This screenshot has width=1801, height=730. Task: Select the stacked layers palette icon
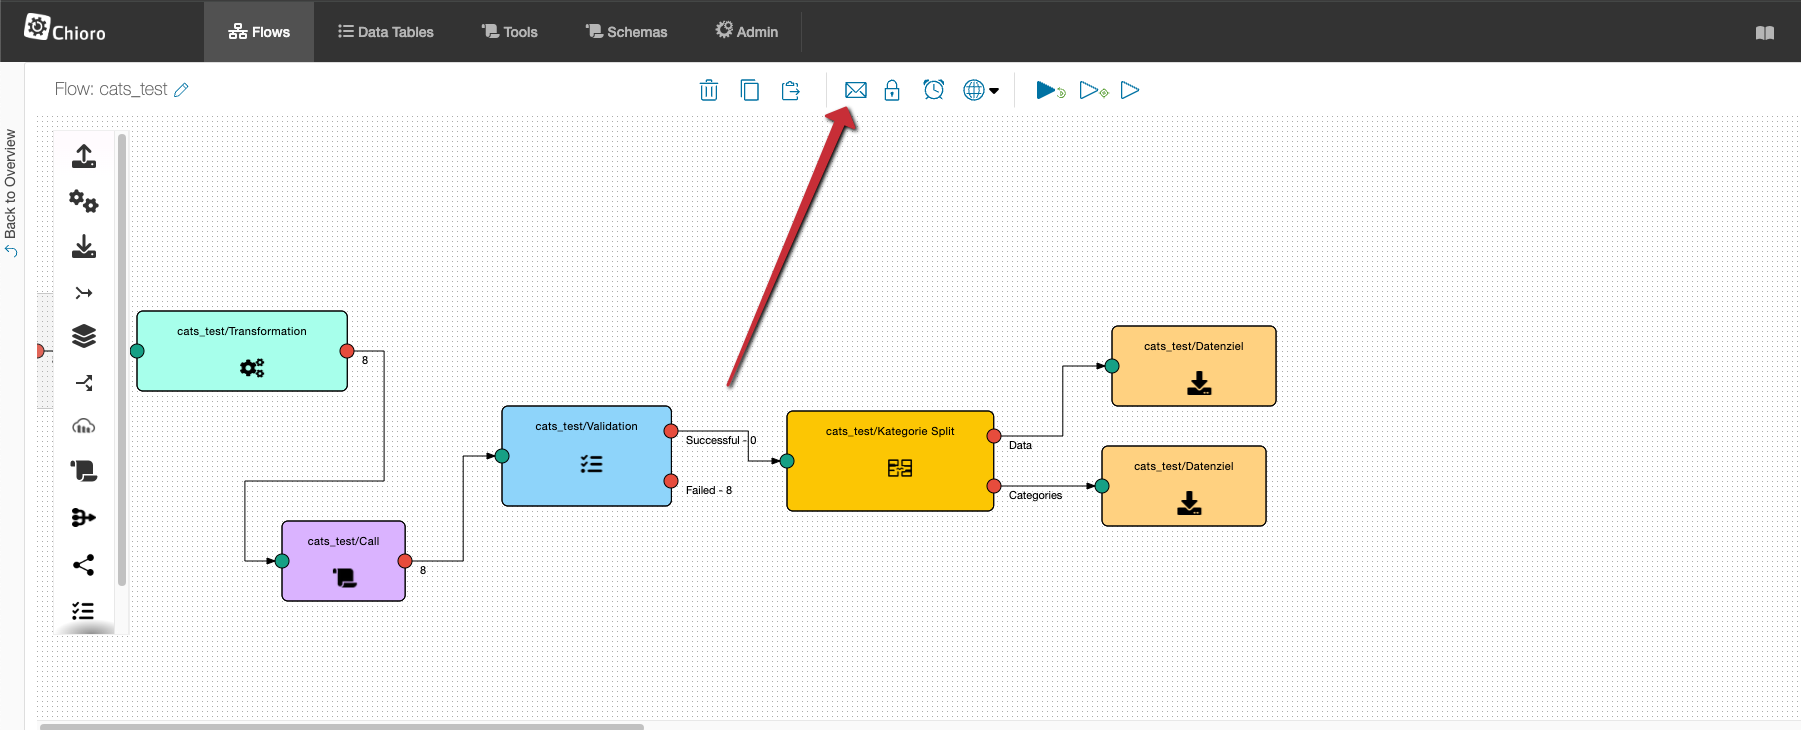(x=84, y=336)
